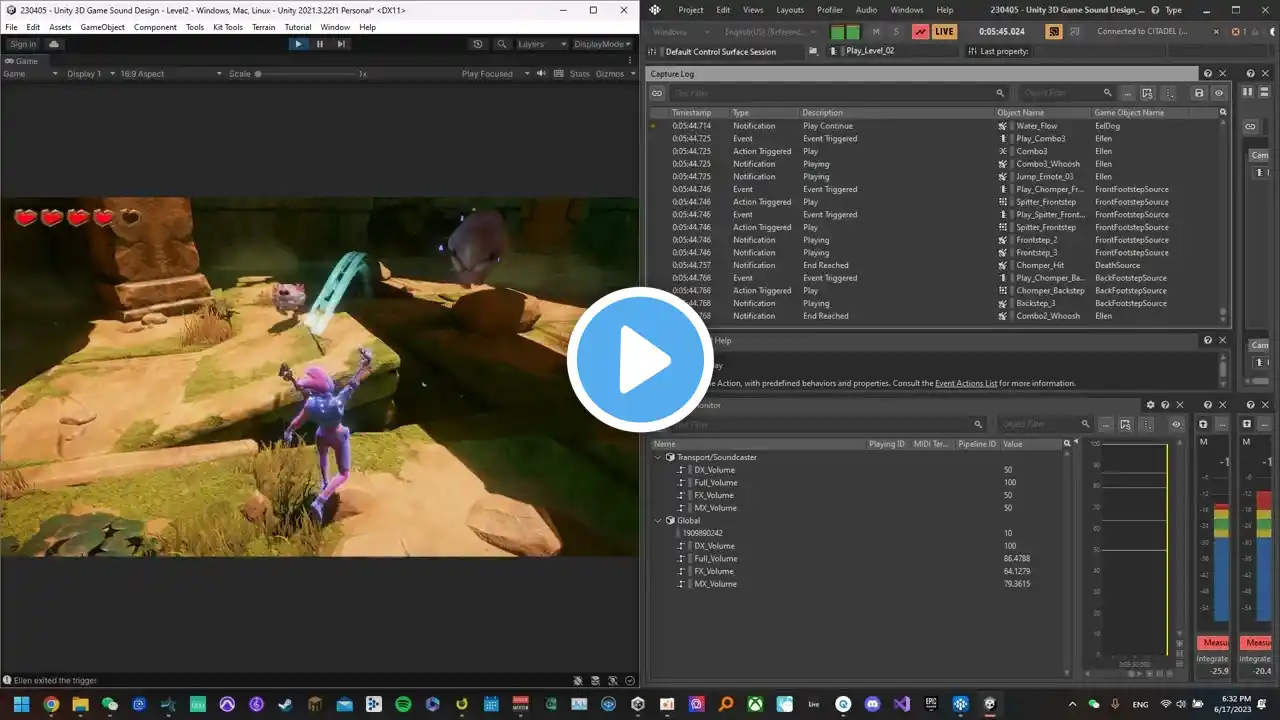Click the Unity cloud services icon

coord(54,44)
